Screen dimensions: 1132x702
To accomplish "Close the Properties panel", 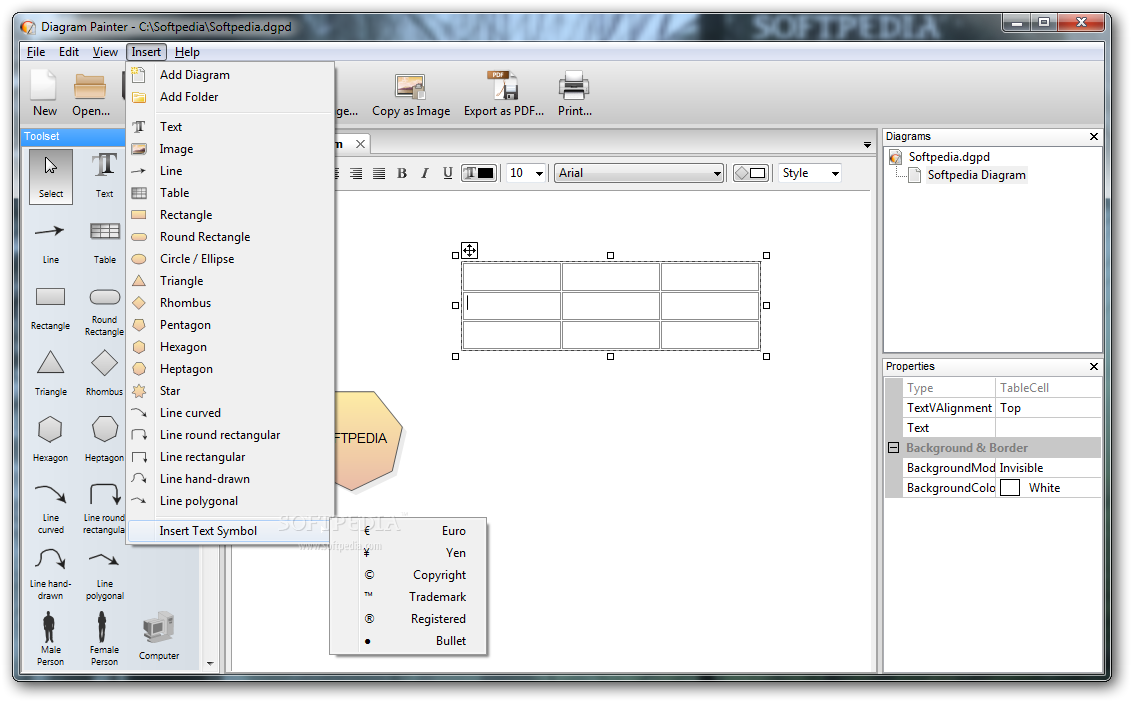I will 1094,367.
